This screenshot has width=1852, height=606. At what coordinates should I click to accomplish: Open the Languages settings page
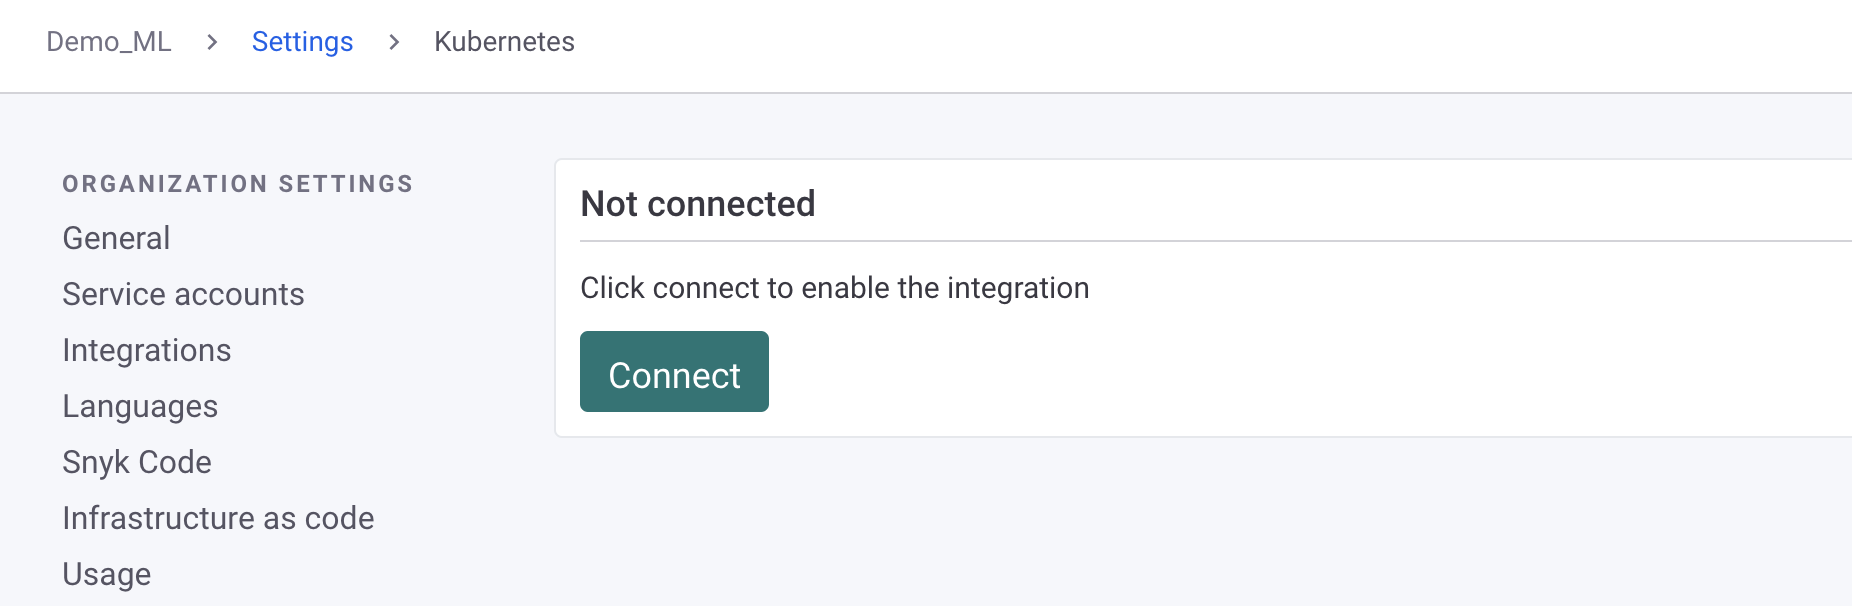[140, 406]
